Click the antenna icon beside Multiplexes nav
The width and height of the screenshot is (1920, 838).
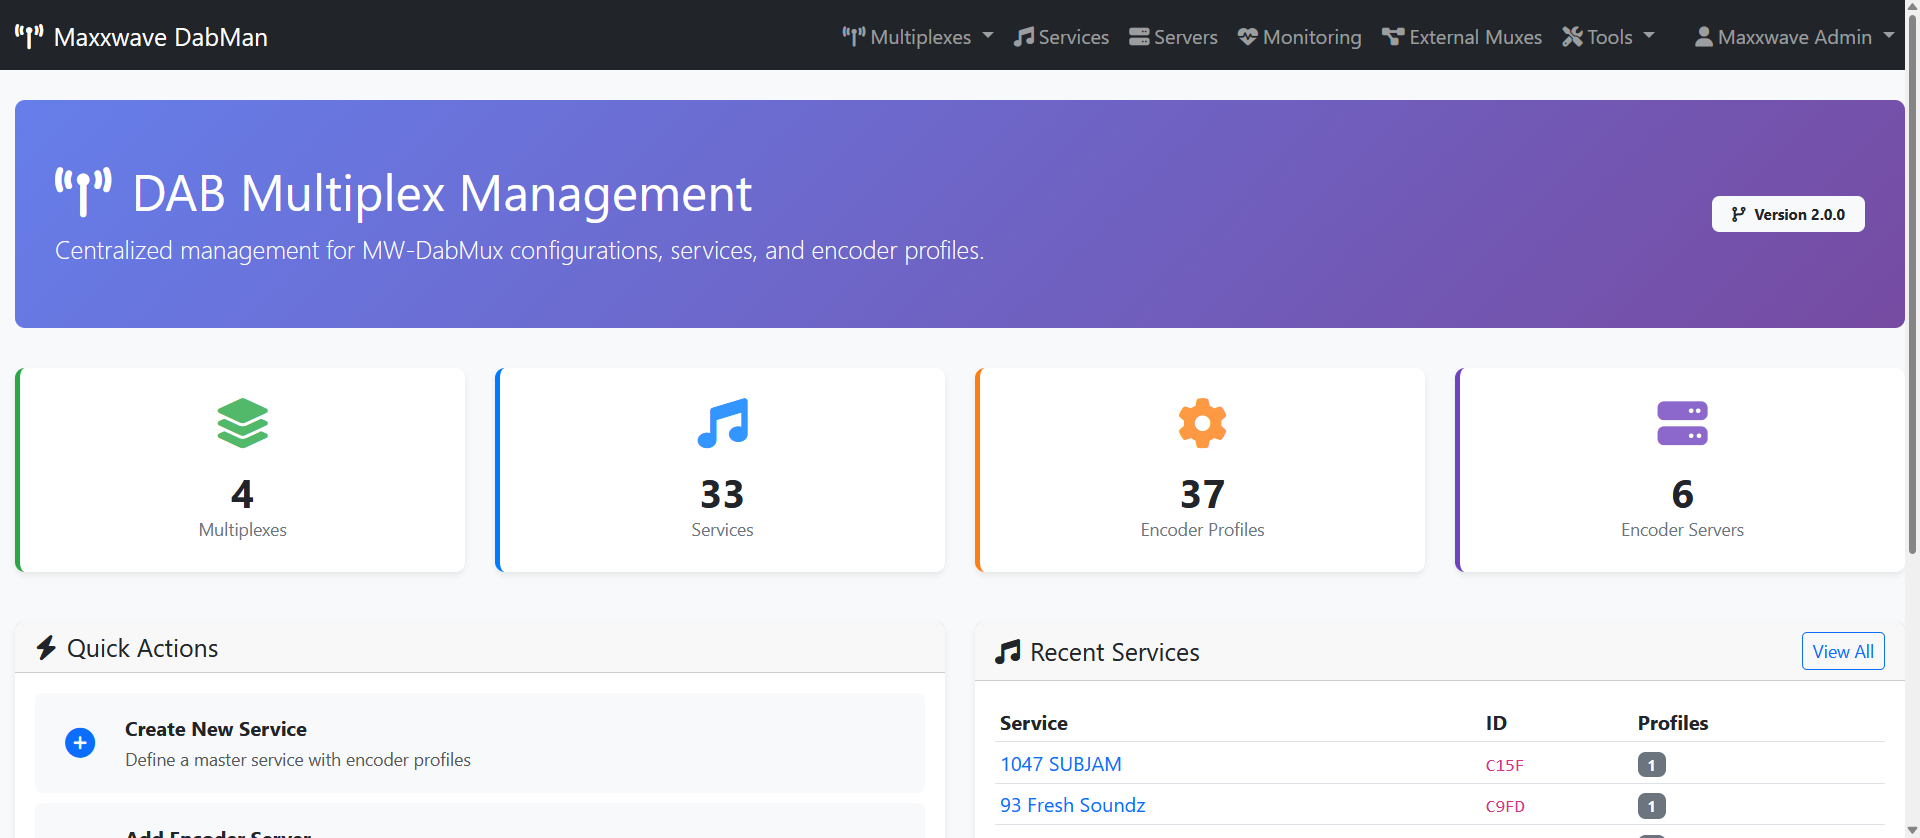[x=853, y=37]
